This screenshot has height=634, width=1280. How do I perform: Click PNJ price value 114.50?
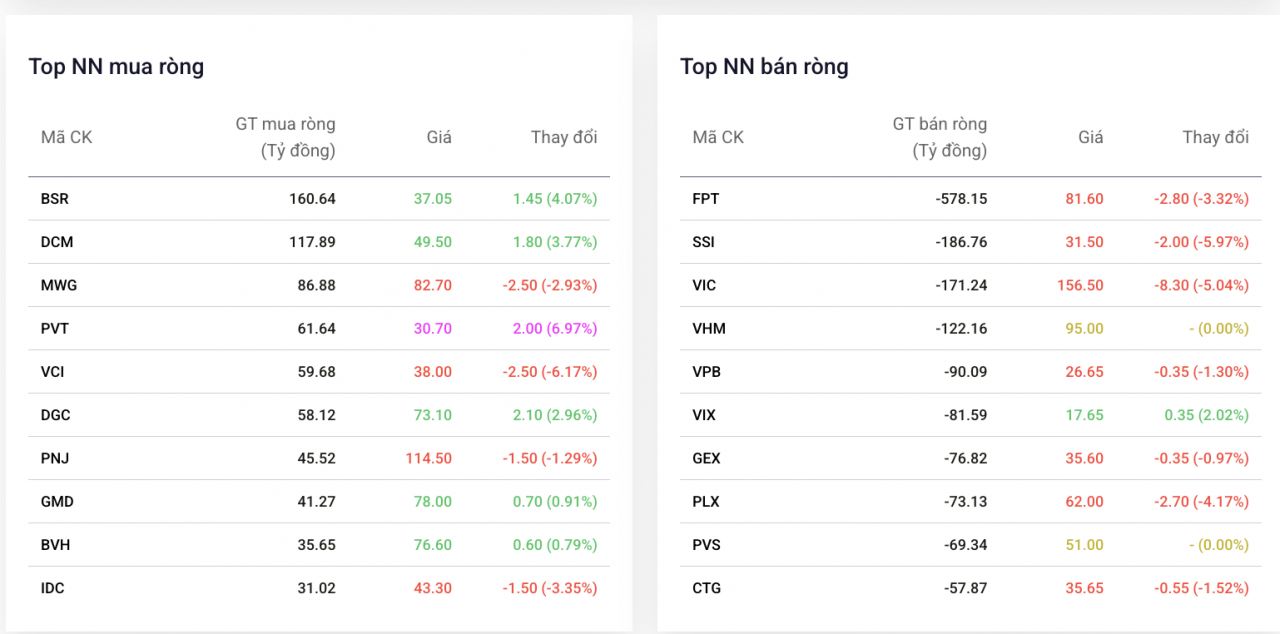[x=428, y=458]
